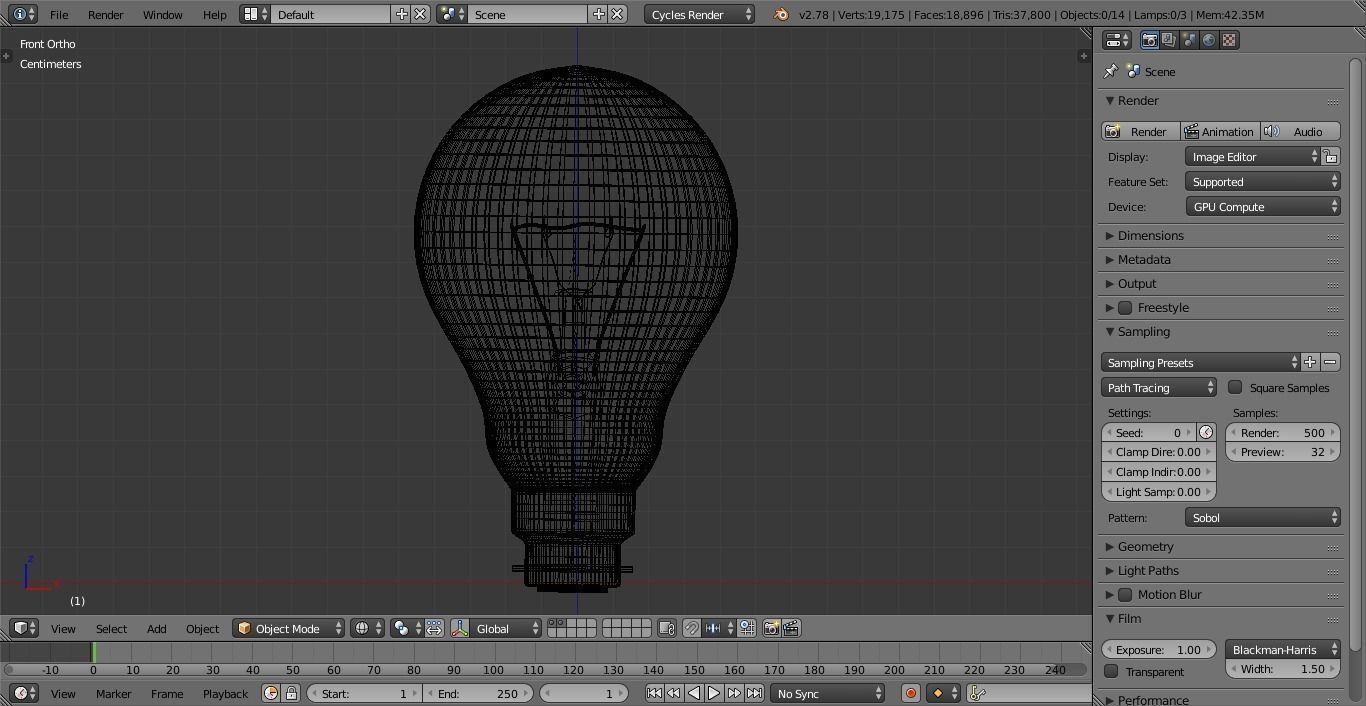1366x706 pixels.
Task: Toggle the animated seed clock icon
Action: (x=1206, y=432)
